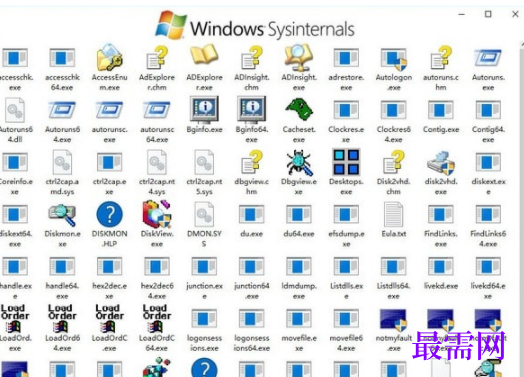
Task: Select the autorunsc64.exe icon
Action: (x=157, y=110)
